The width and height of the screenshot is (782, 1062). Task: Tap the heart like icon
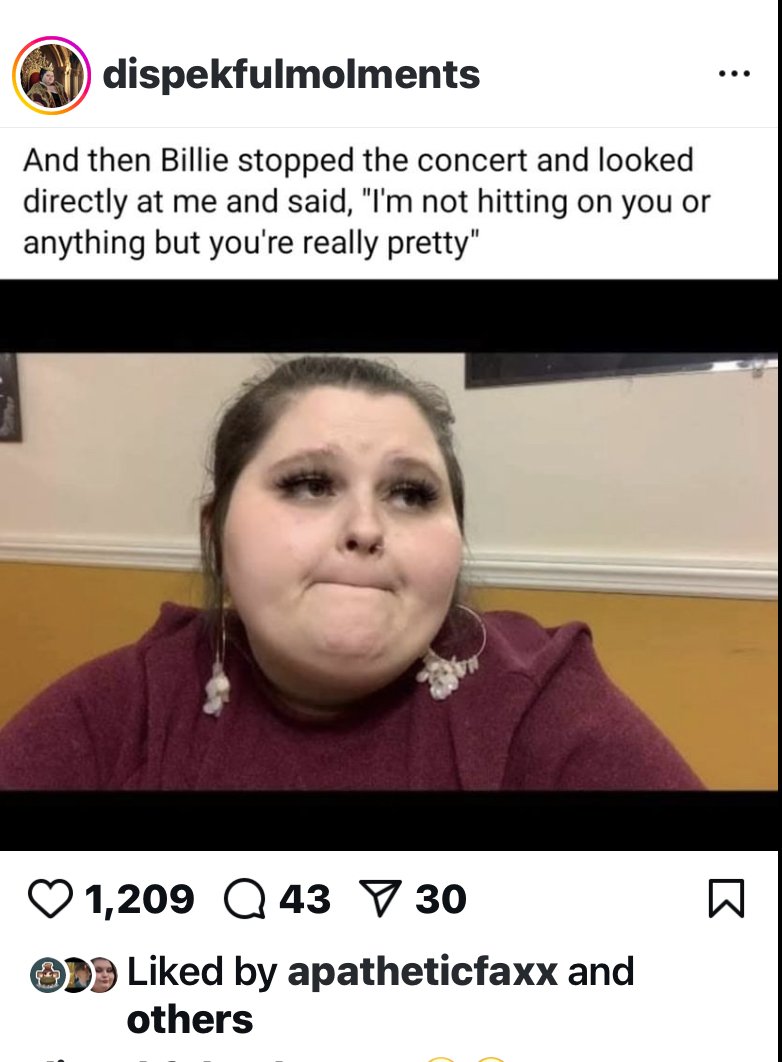tap(50, 899)
